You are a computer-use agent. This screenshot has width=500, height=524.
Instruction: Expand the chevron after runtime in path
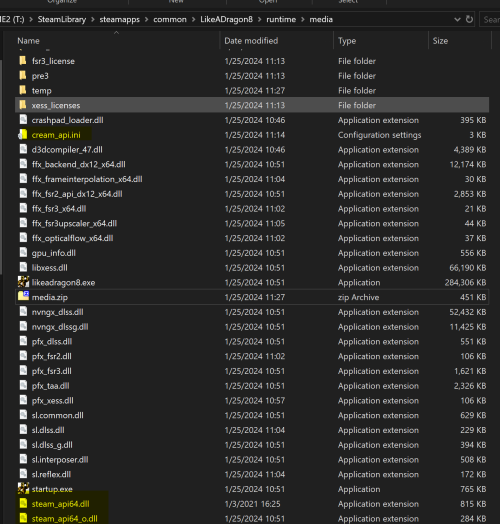(x=302, y=19)
